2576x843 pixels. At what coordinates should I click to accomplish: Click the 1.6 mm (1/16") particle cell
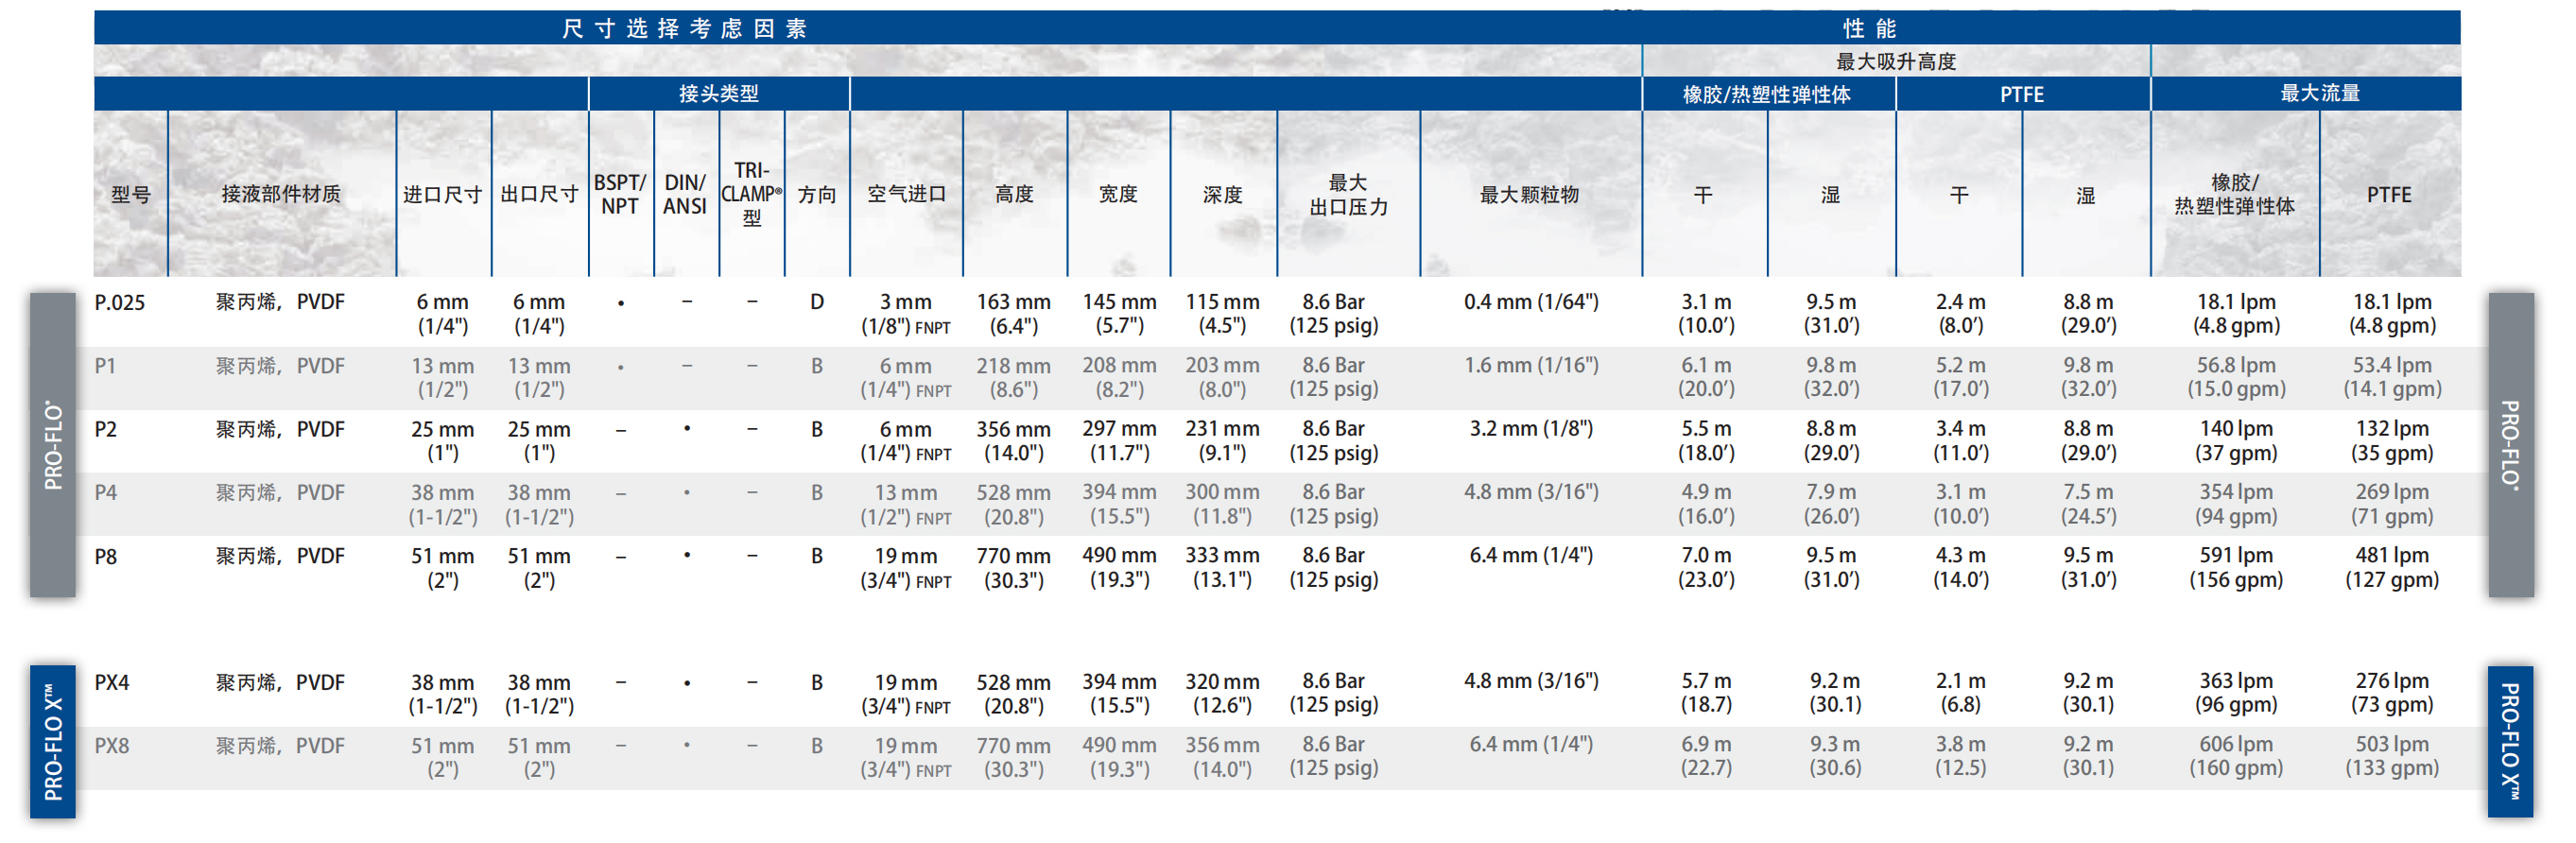tap(1531, 365)
